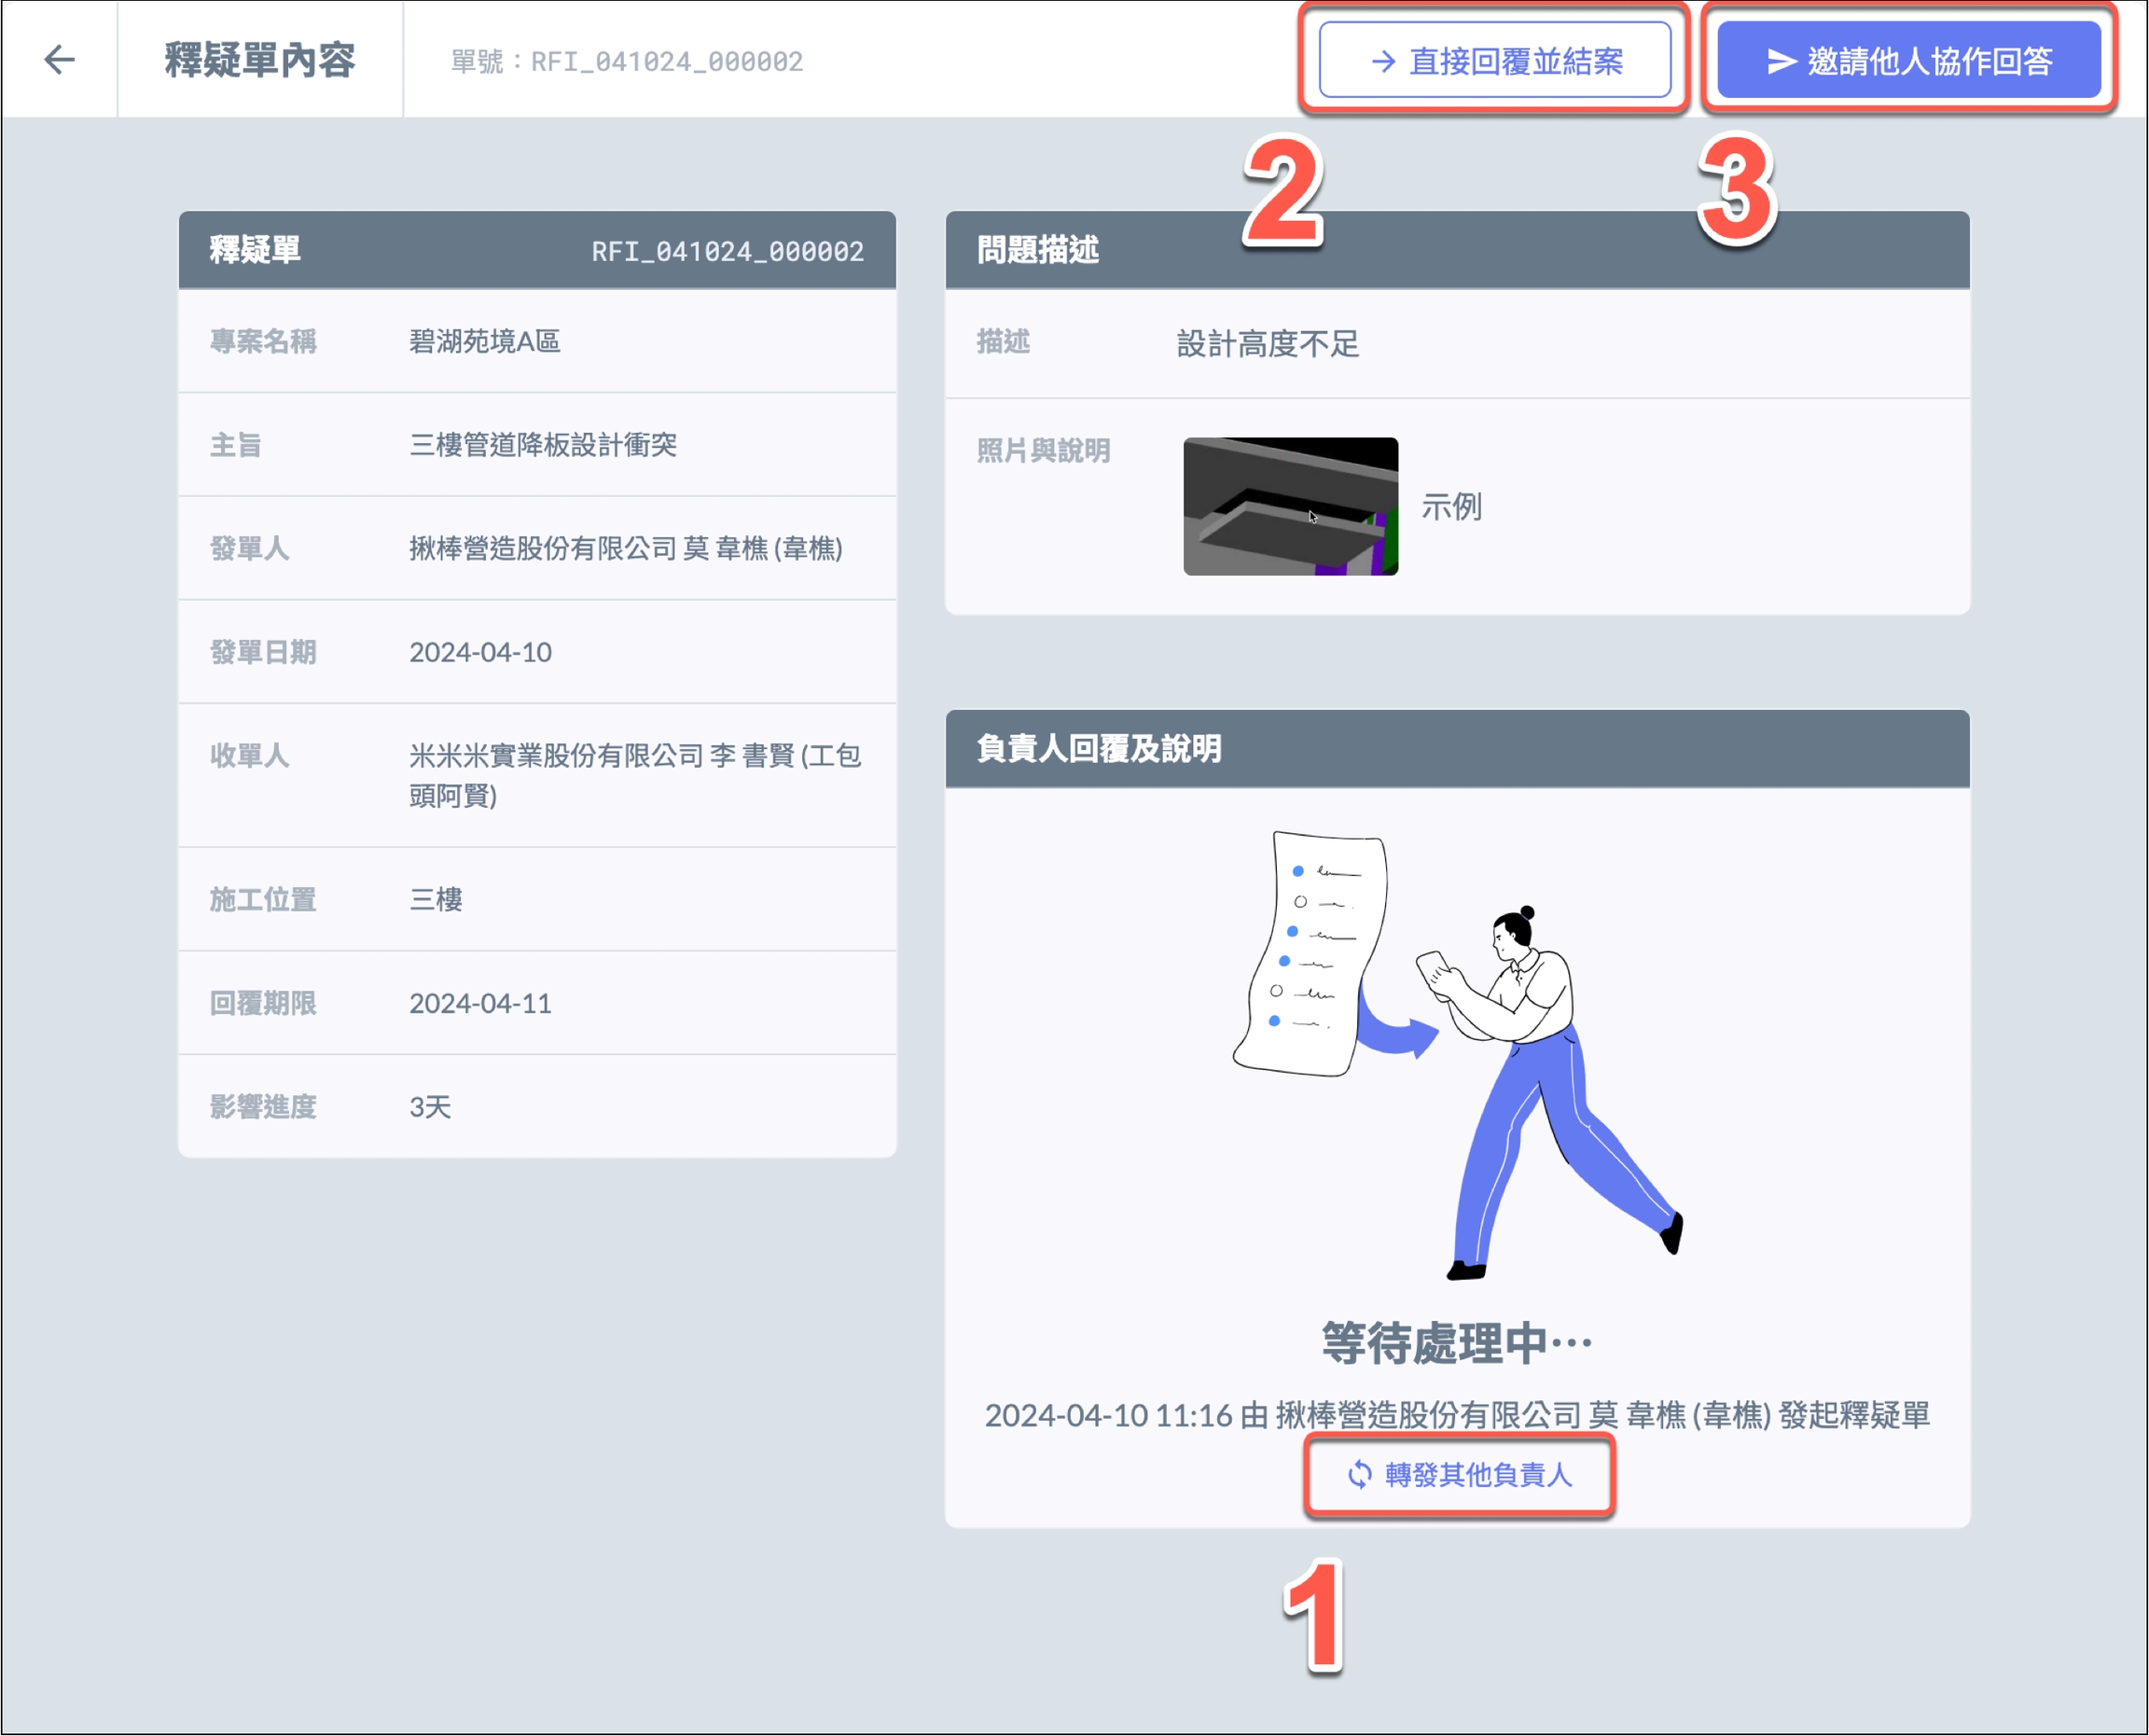This screenshot has width=2149, height=1736.
Task: Click the 釋疑單 card header
Action: pos(255,250)
